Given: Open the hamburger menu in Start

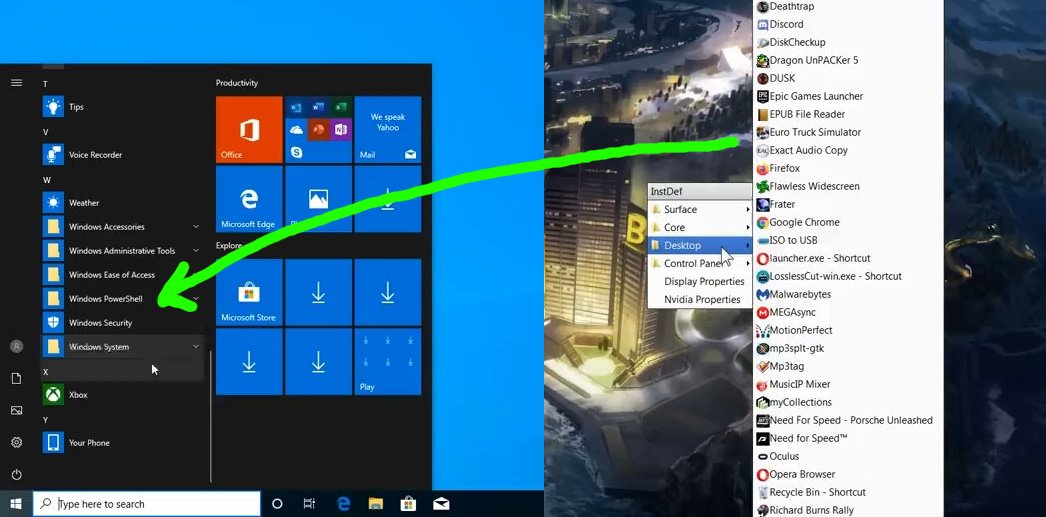Looking at the screenshot, I should [x=17, y=83].
